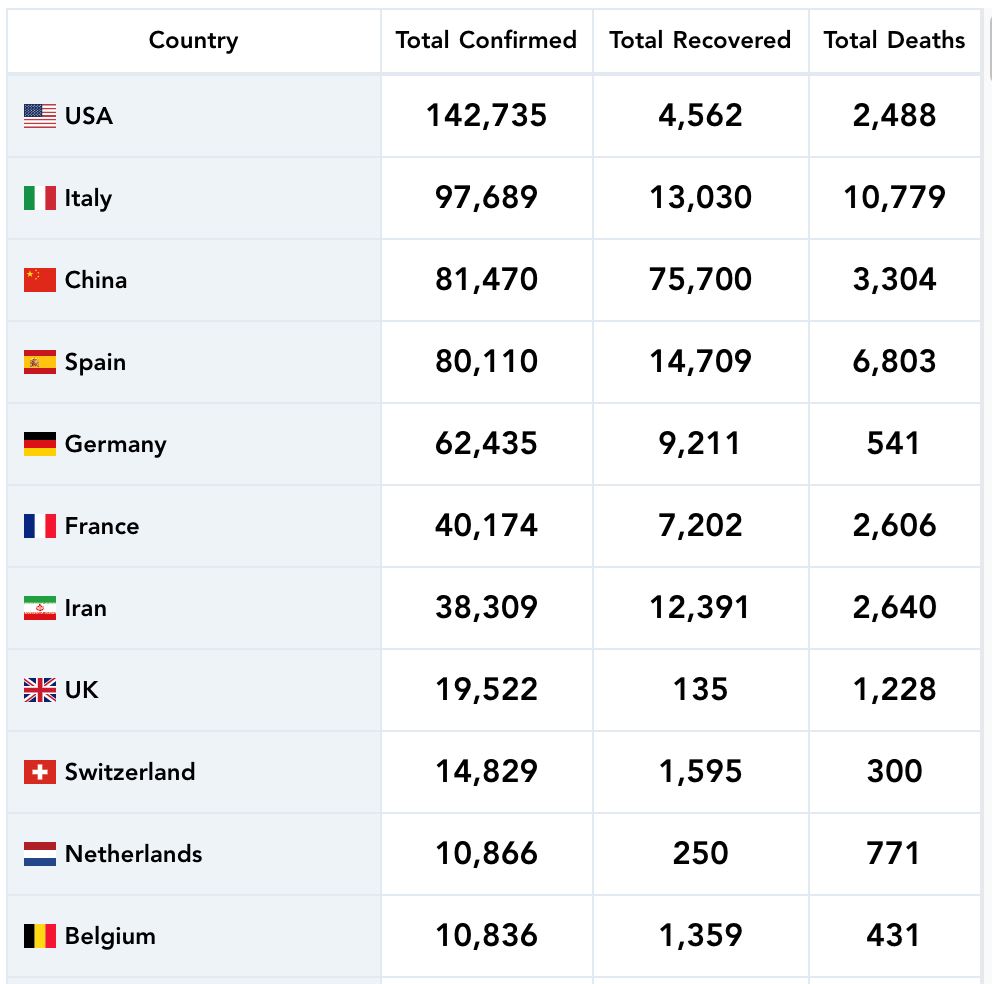Open the Switzerland country name
The image size is (992, 984).
click(x=130, y=772)
